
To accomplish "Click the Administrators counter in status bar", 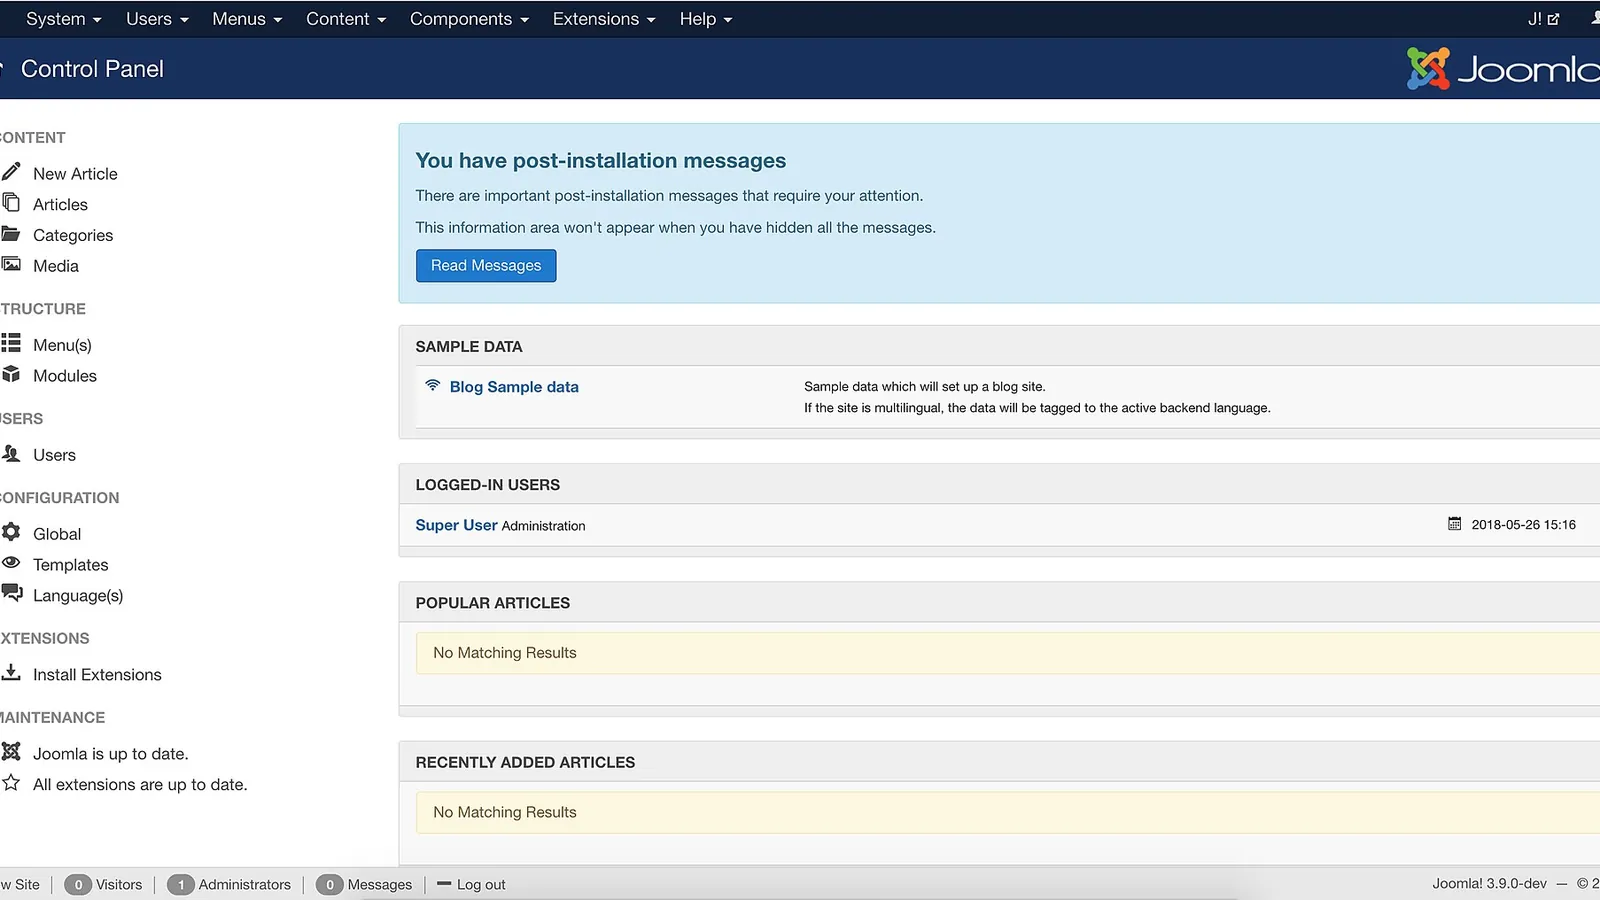I will coord(229,885).
